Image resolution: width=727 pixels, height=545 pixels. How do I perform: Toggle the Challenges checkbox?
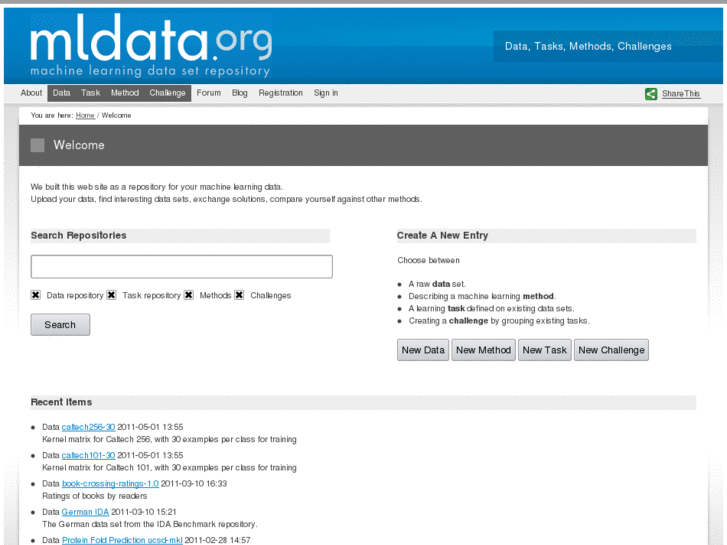(x=239, y=295)
